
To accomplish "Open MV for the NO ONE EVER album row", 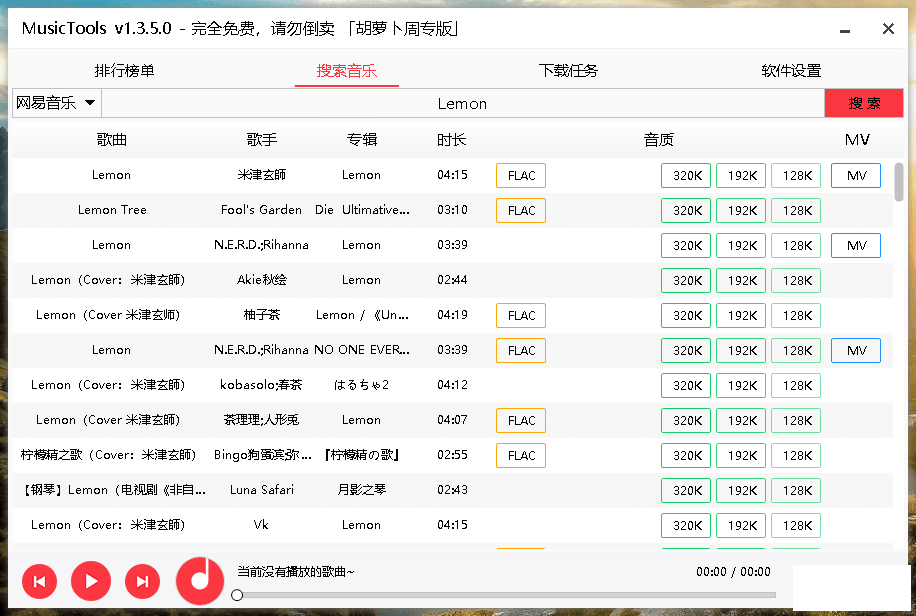I will point(856,351).
